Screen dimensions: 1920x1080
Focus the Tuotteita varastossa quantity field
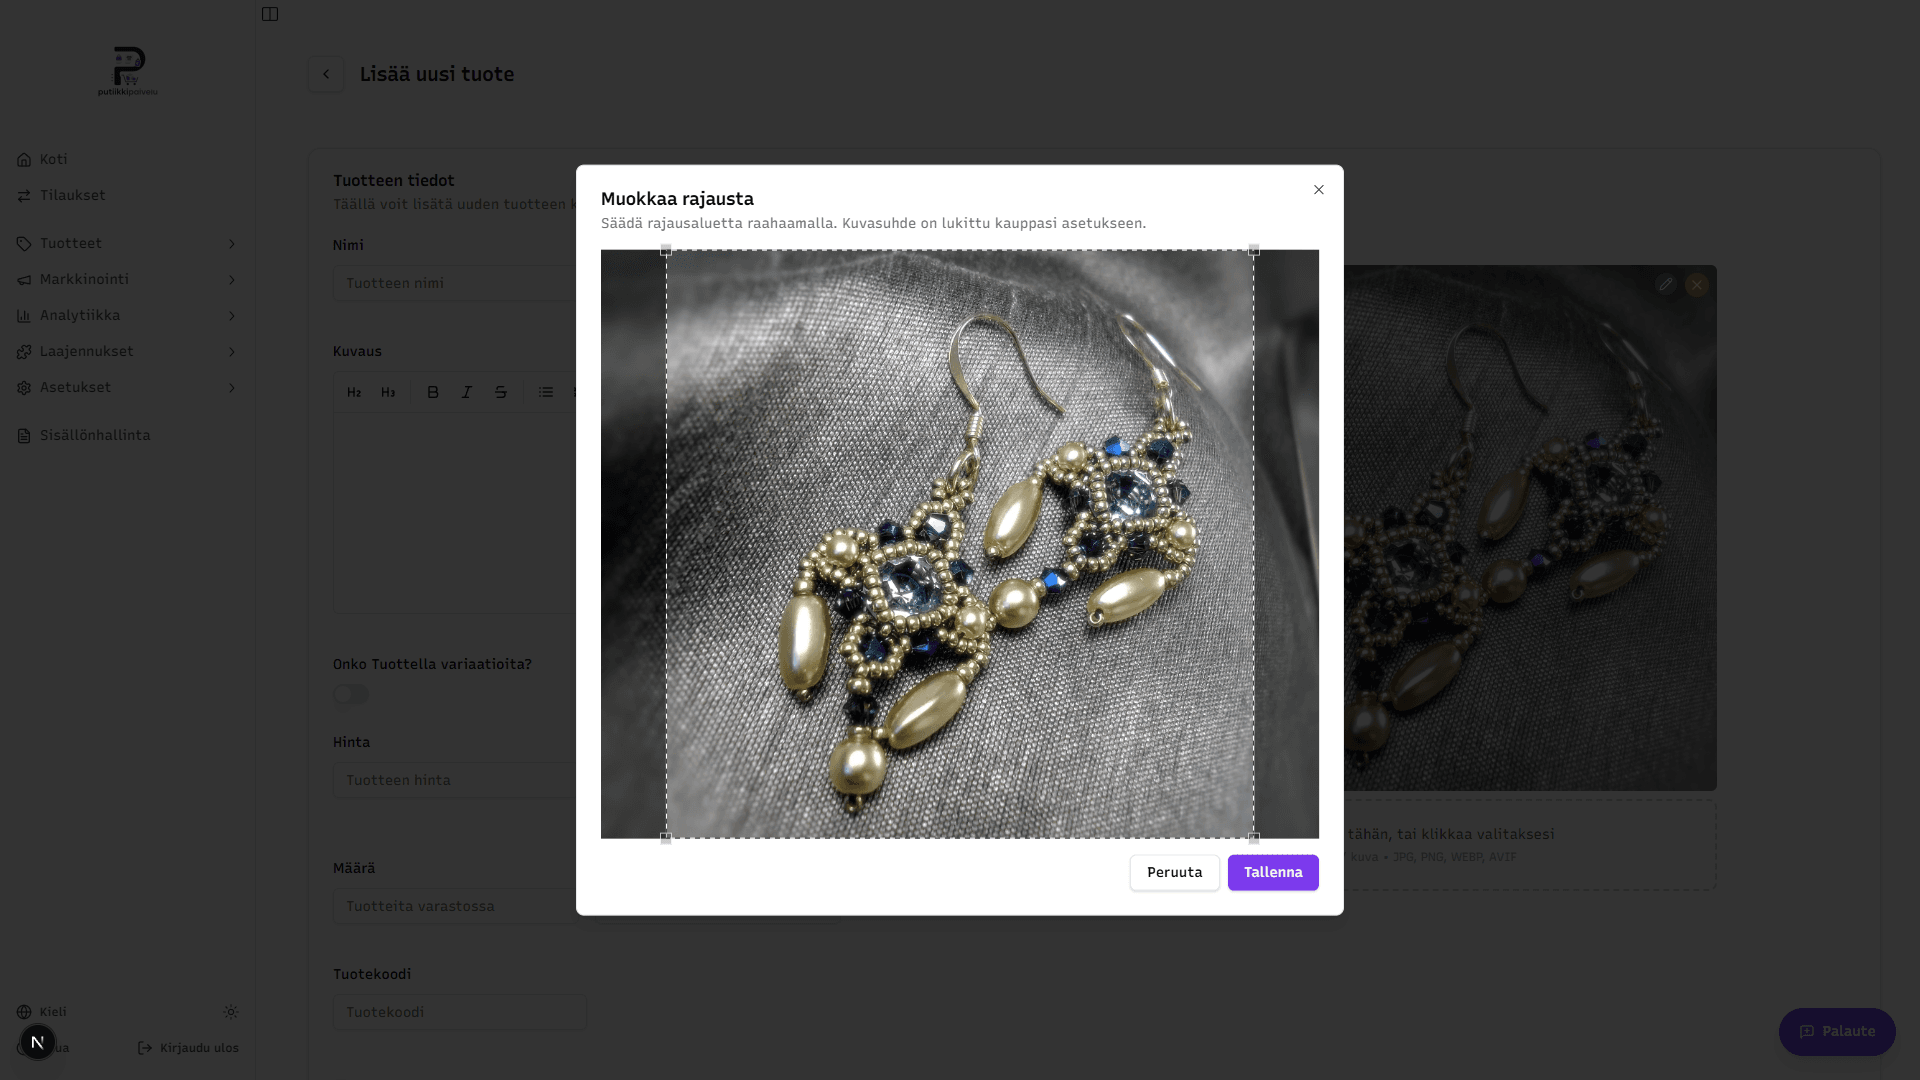point(455,907)
